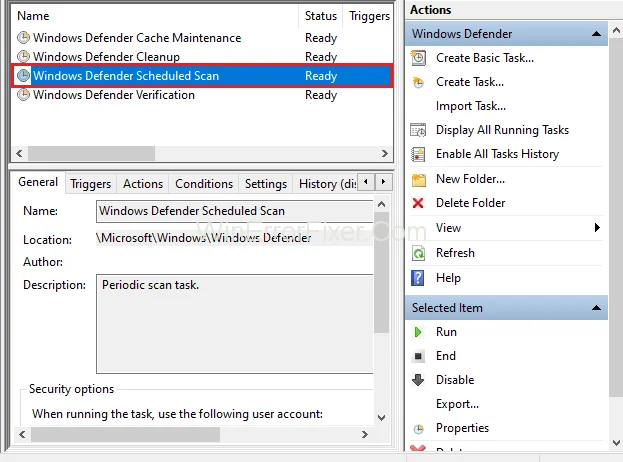The width and height of the screenshot is (623, 462).
Task: Click the New Folder icon
Action: click(418, 179)
